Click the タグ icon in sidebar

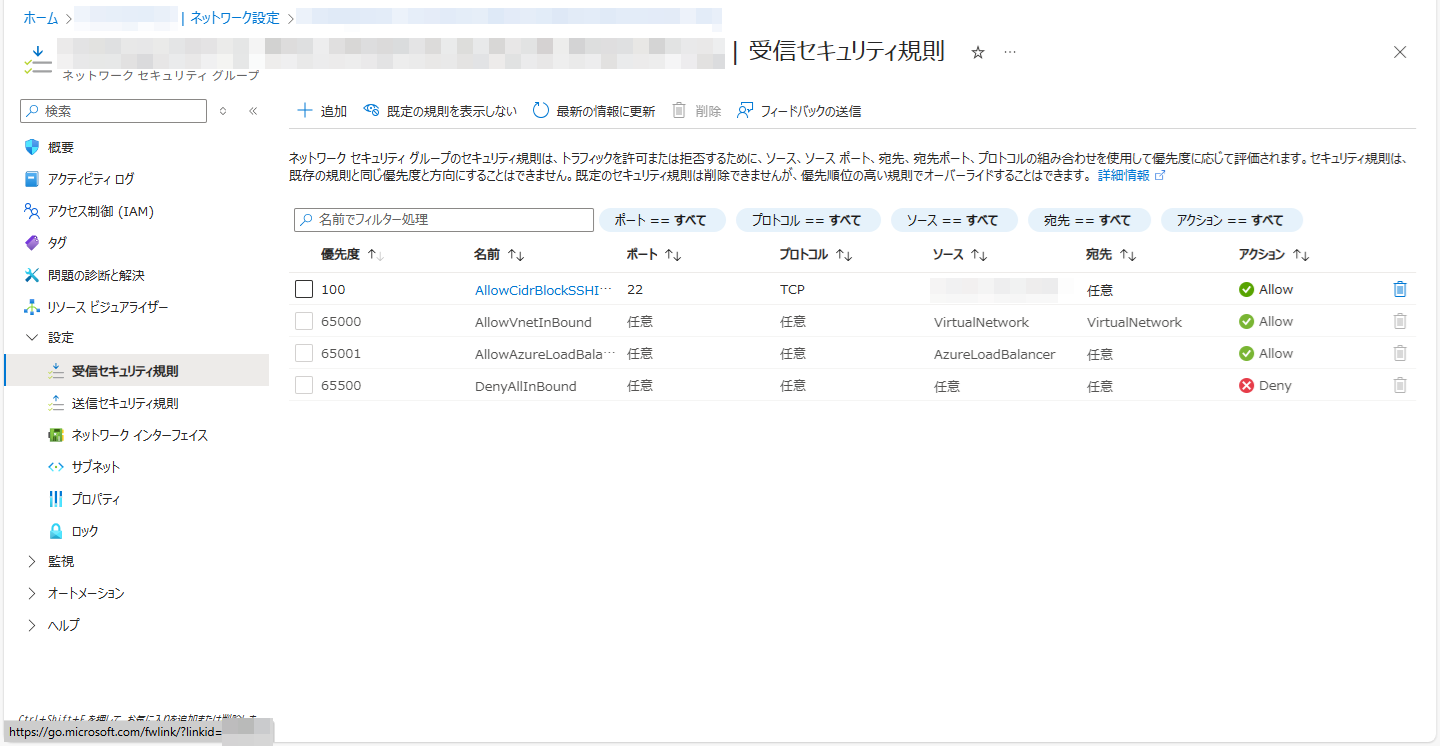click(32, 243)
